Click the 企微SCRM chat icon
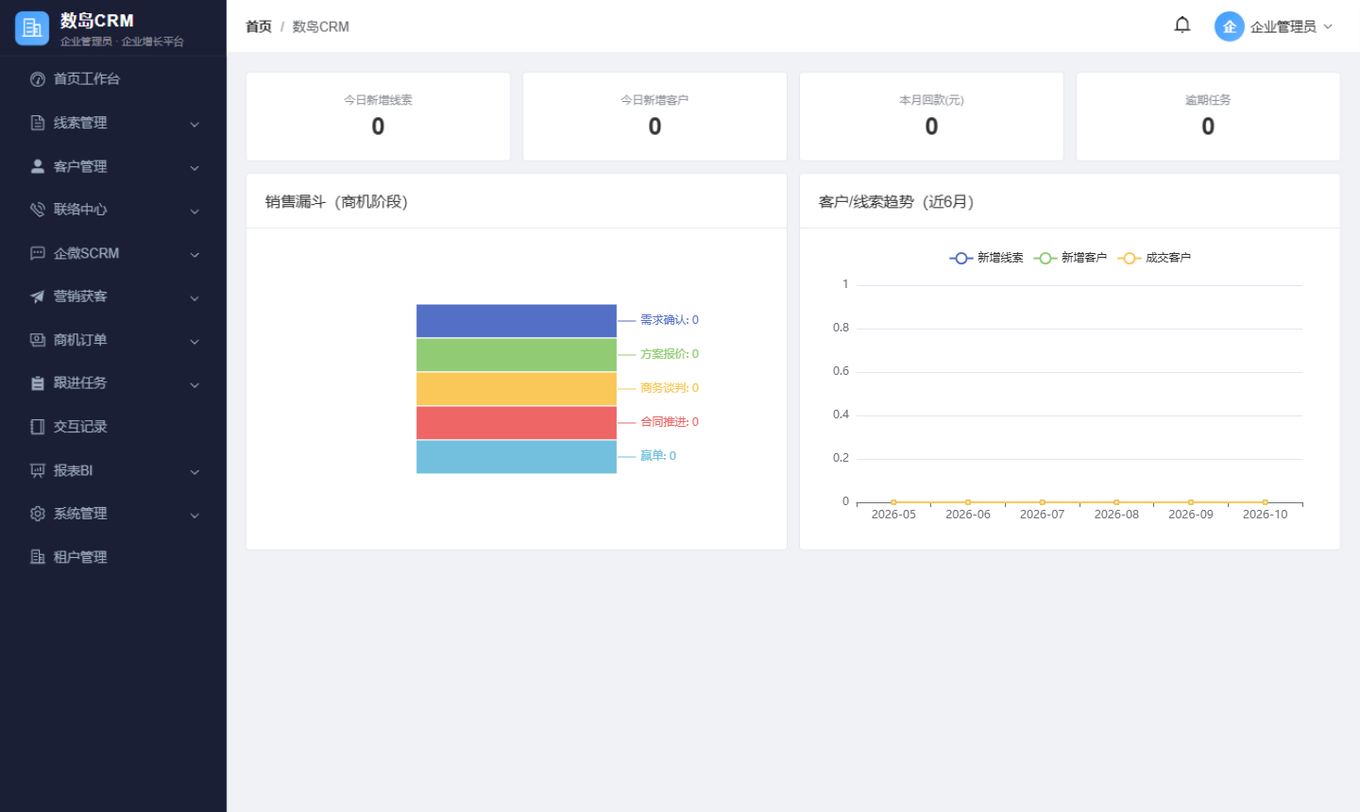The image size is (1360, 812). (x=38, y=253)
